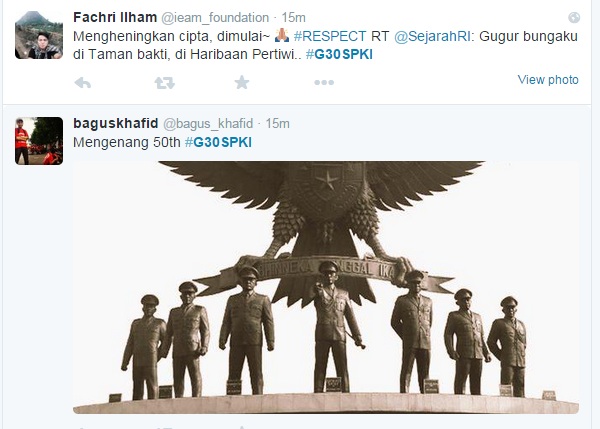
Task: Reply to Fachri Ilham's tweet
Action: [x=83, y=82]
